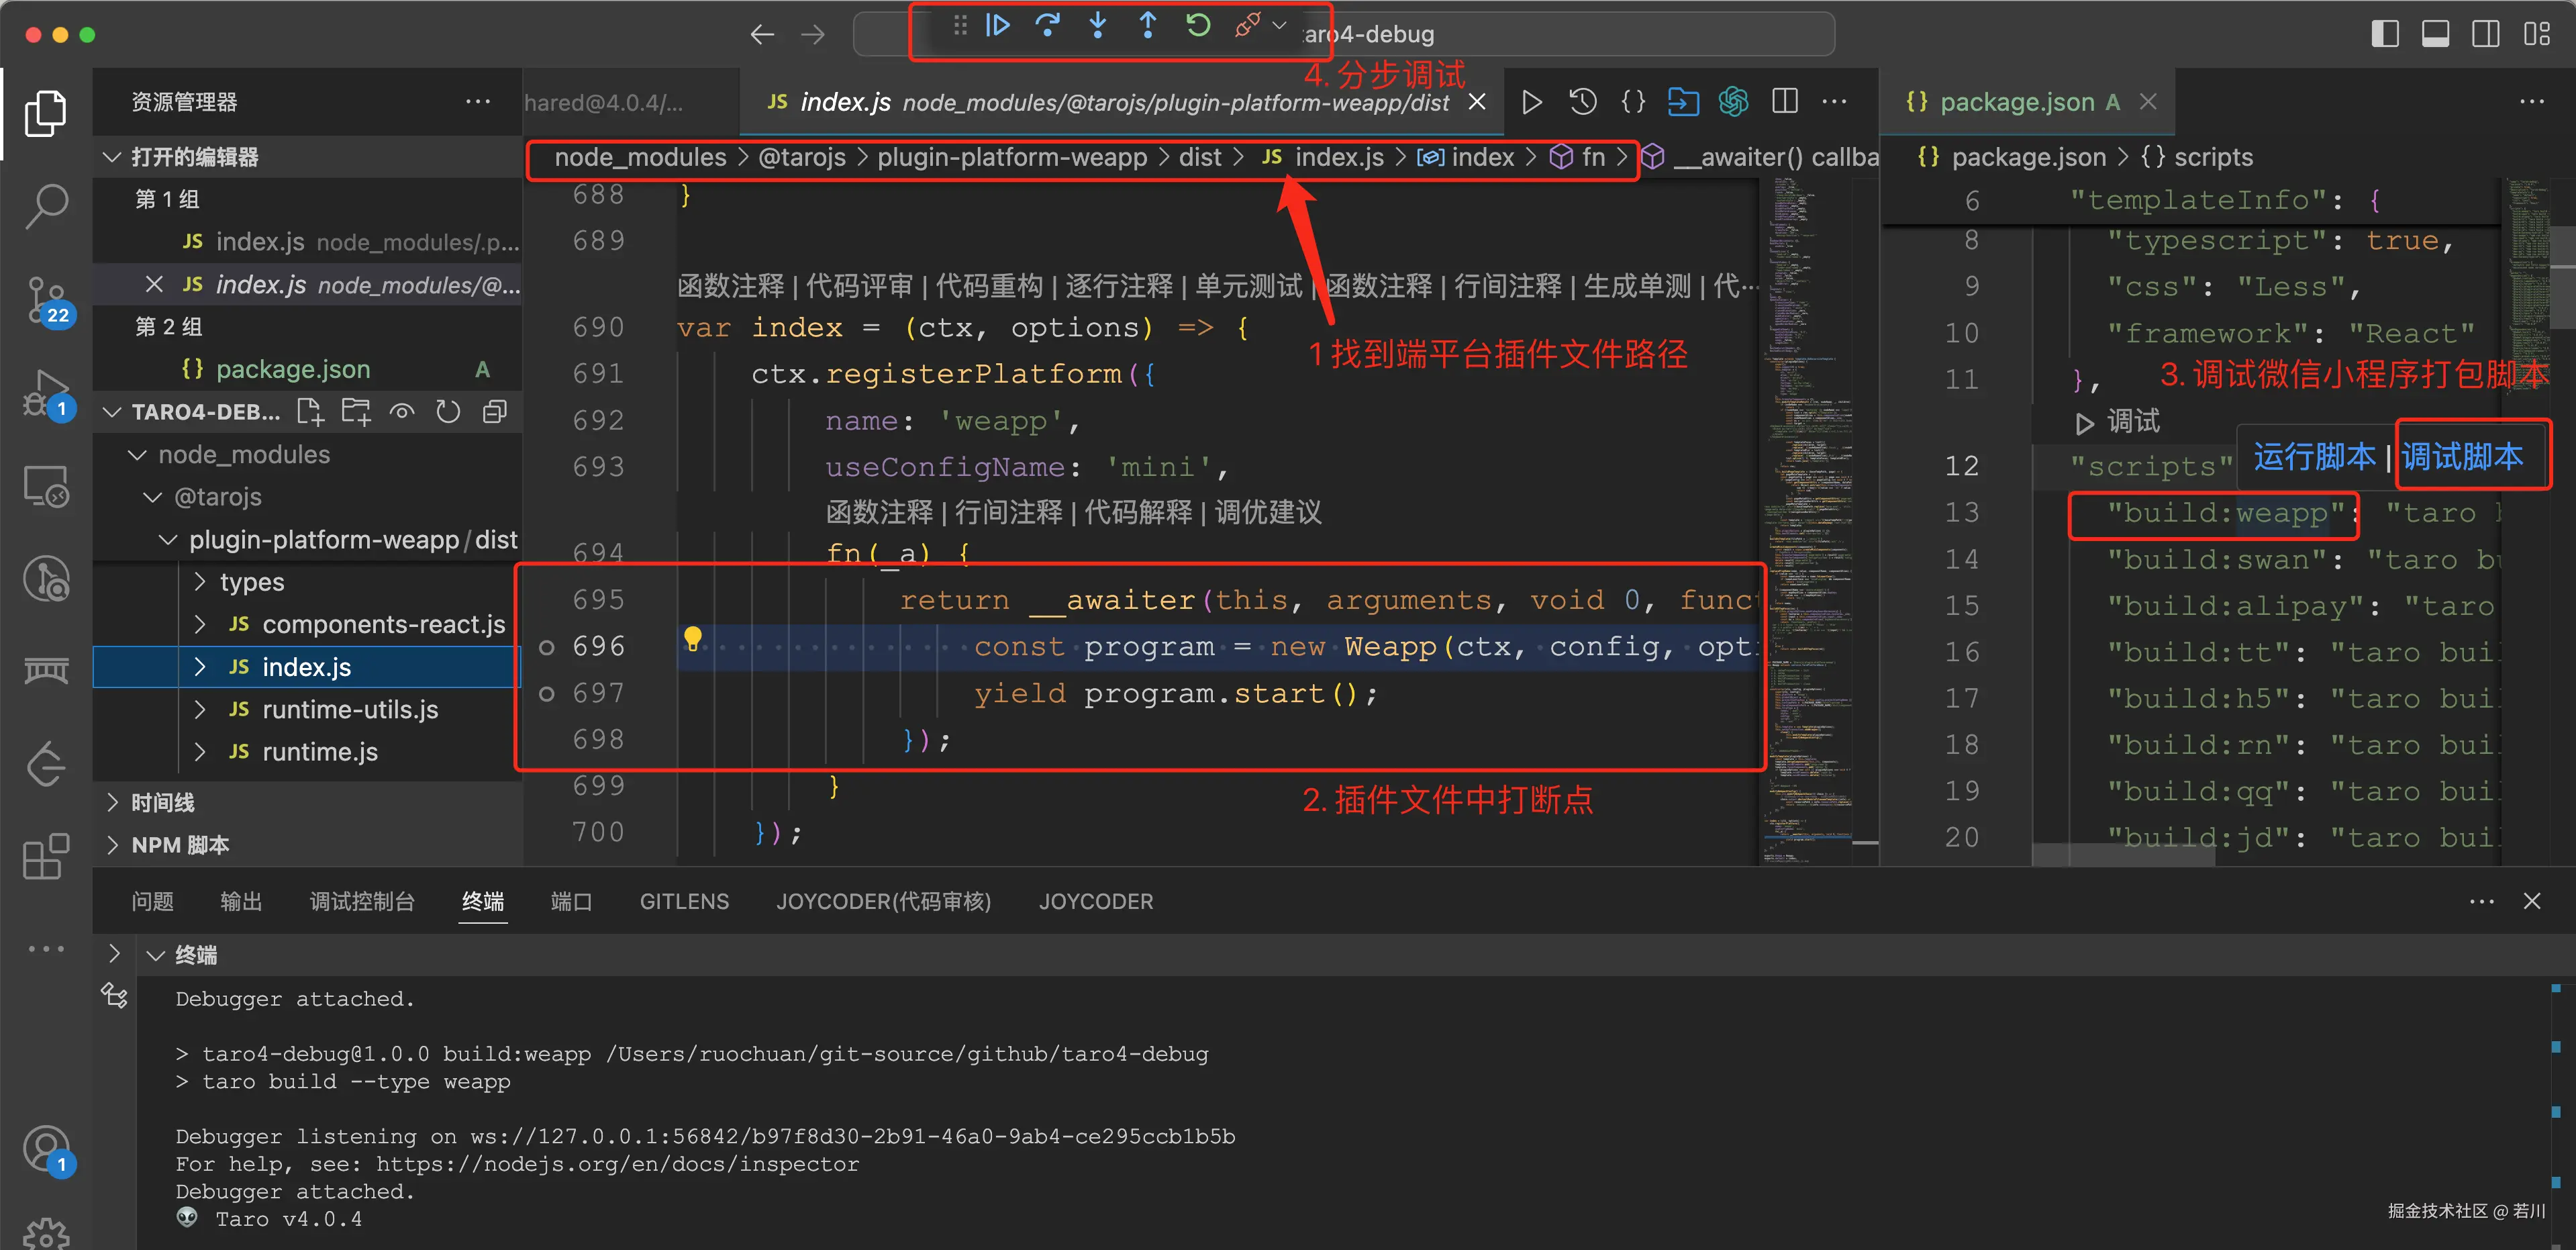
Task: Expand the NPM 脚本 section
Action: click(180, 845)
